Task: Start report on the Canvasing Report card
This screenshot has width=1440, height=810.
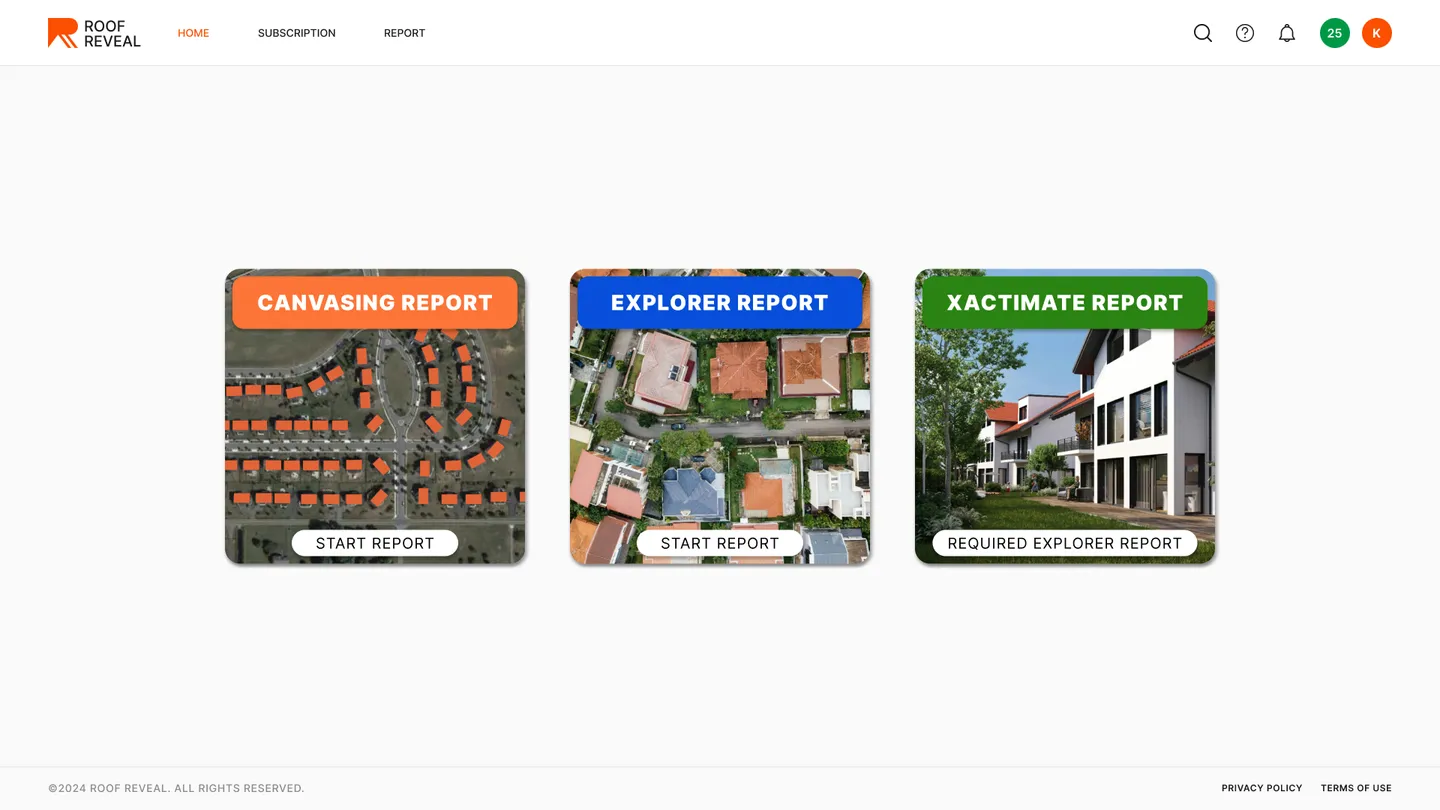Action: click(x=375, y=543)
